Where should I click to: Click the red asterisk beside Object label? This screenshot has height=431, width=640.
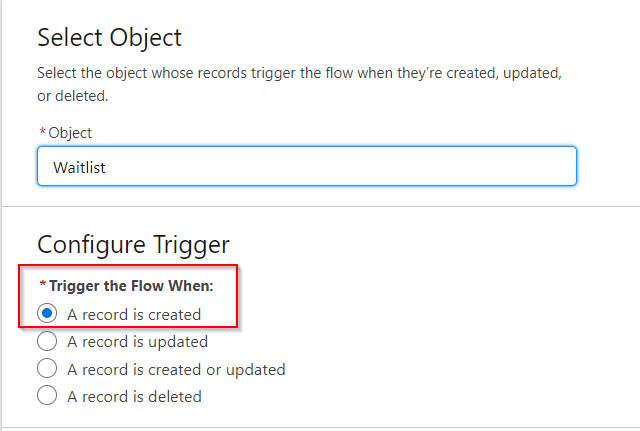[x=42, y=133]
